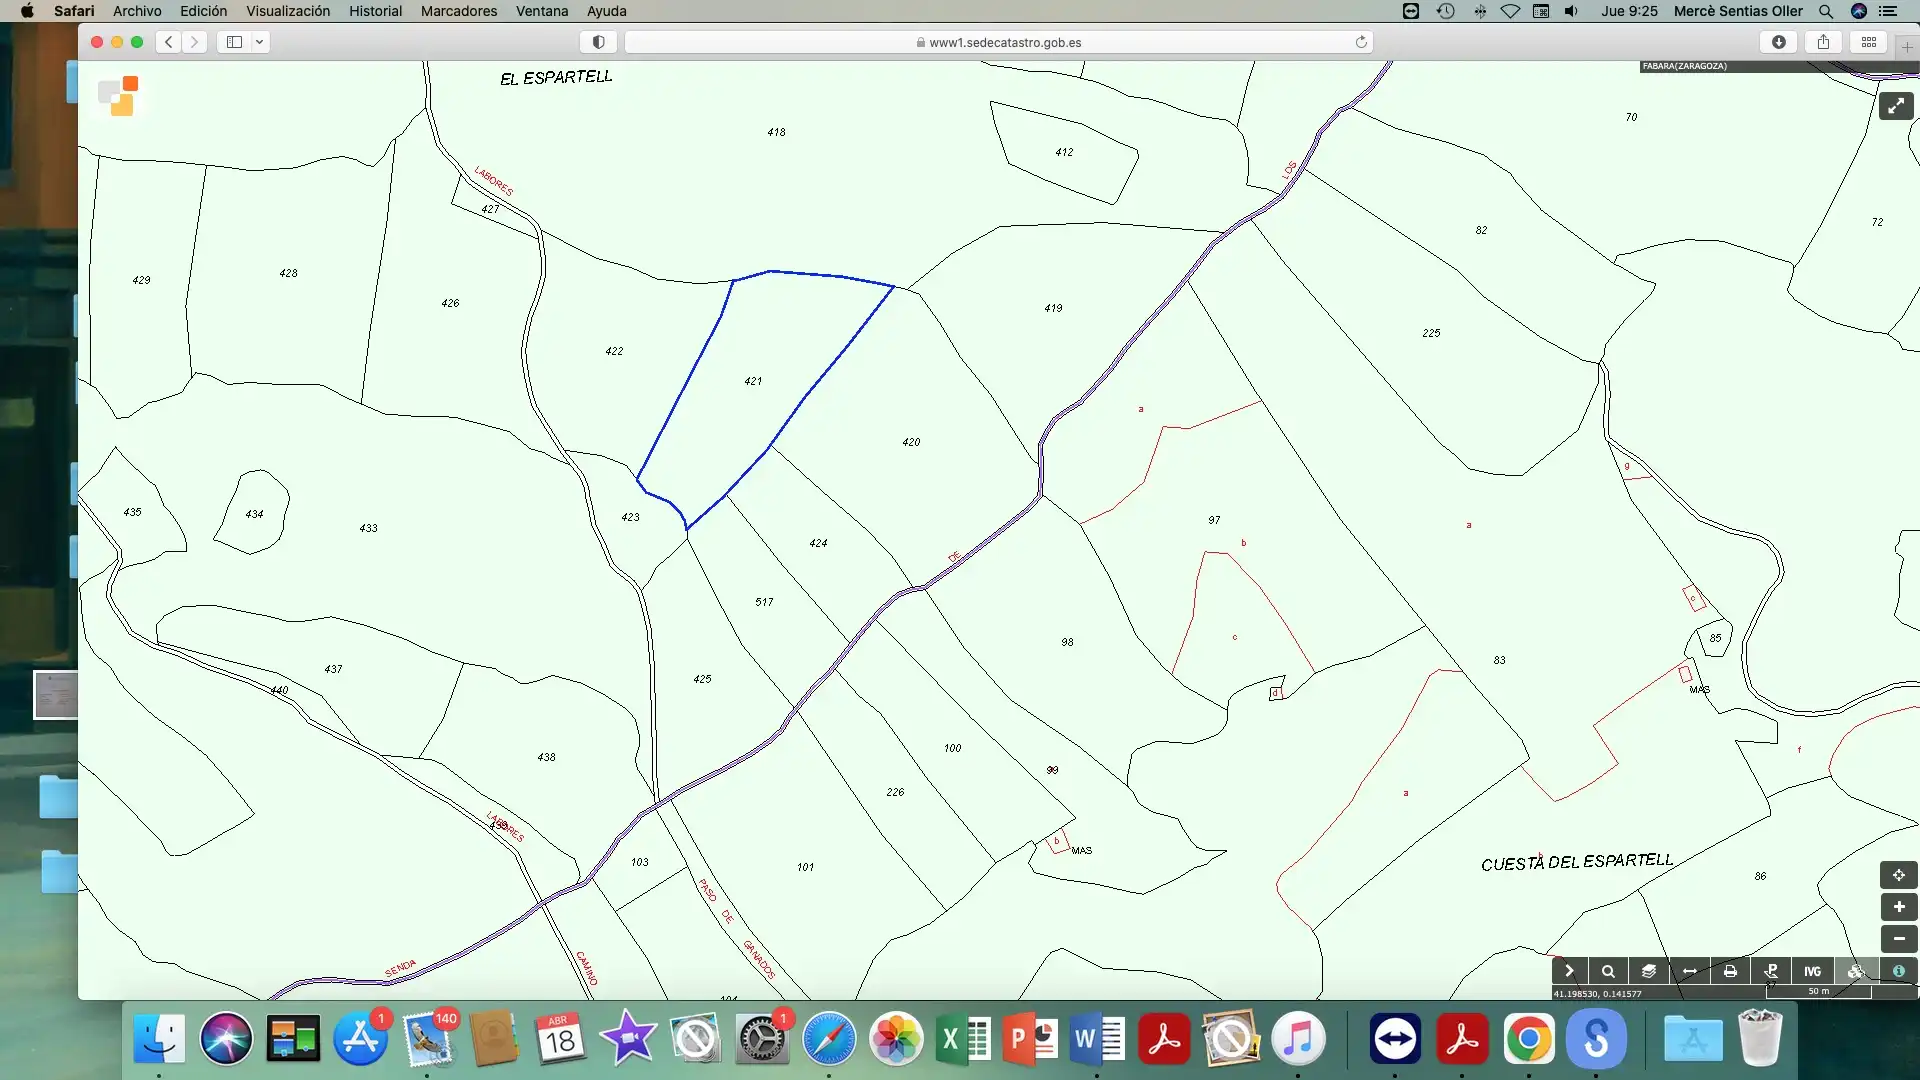The width and height of the screenshot is (1920, 1080).
Task: Open the map information (i) button
Action: pos(1898,971)
